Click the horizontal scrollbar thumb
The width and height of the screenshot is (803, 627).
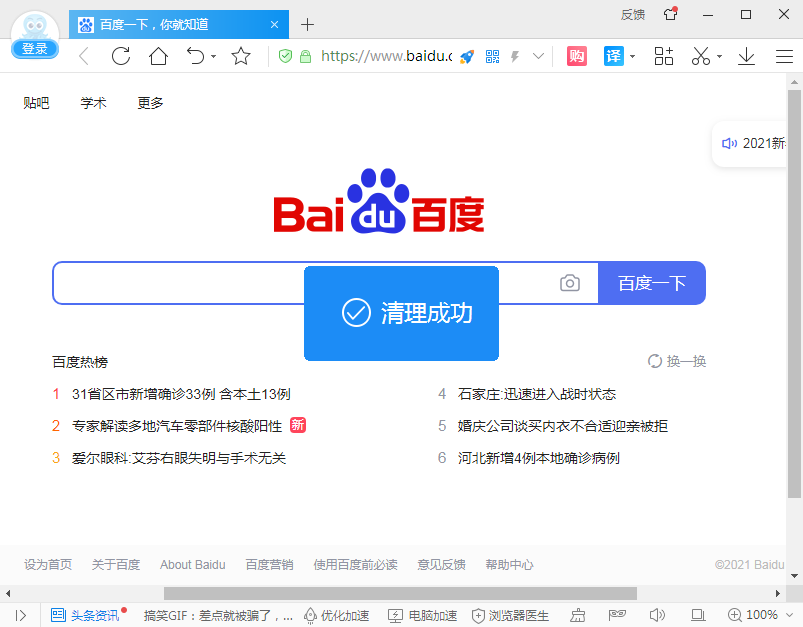pyautogui.click(x=400, y=593)
